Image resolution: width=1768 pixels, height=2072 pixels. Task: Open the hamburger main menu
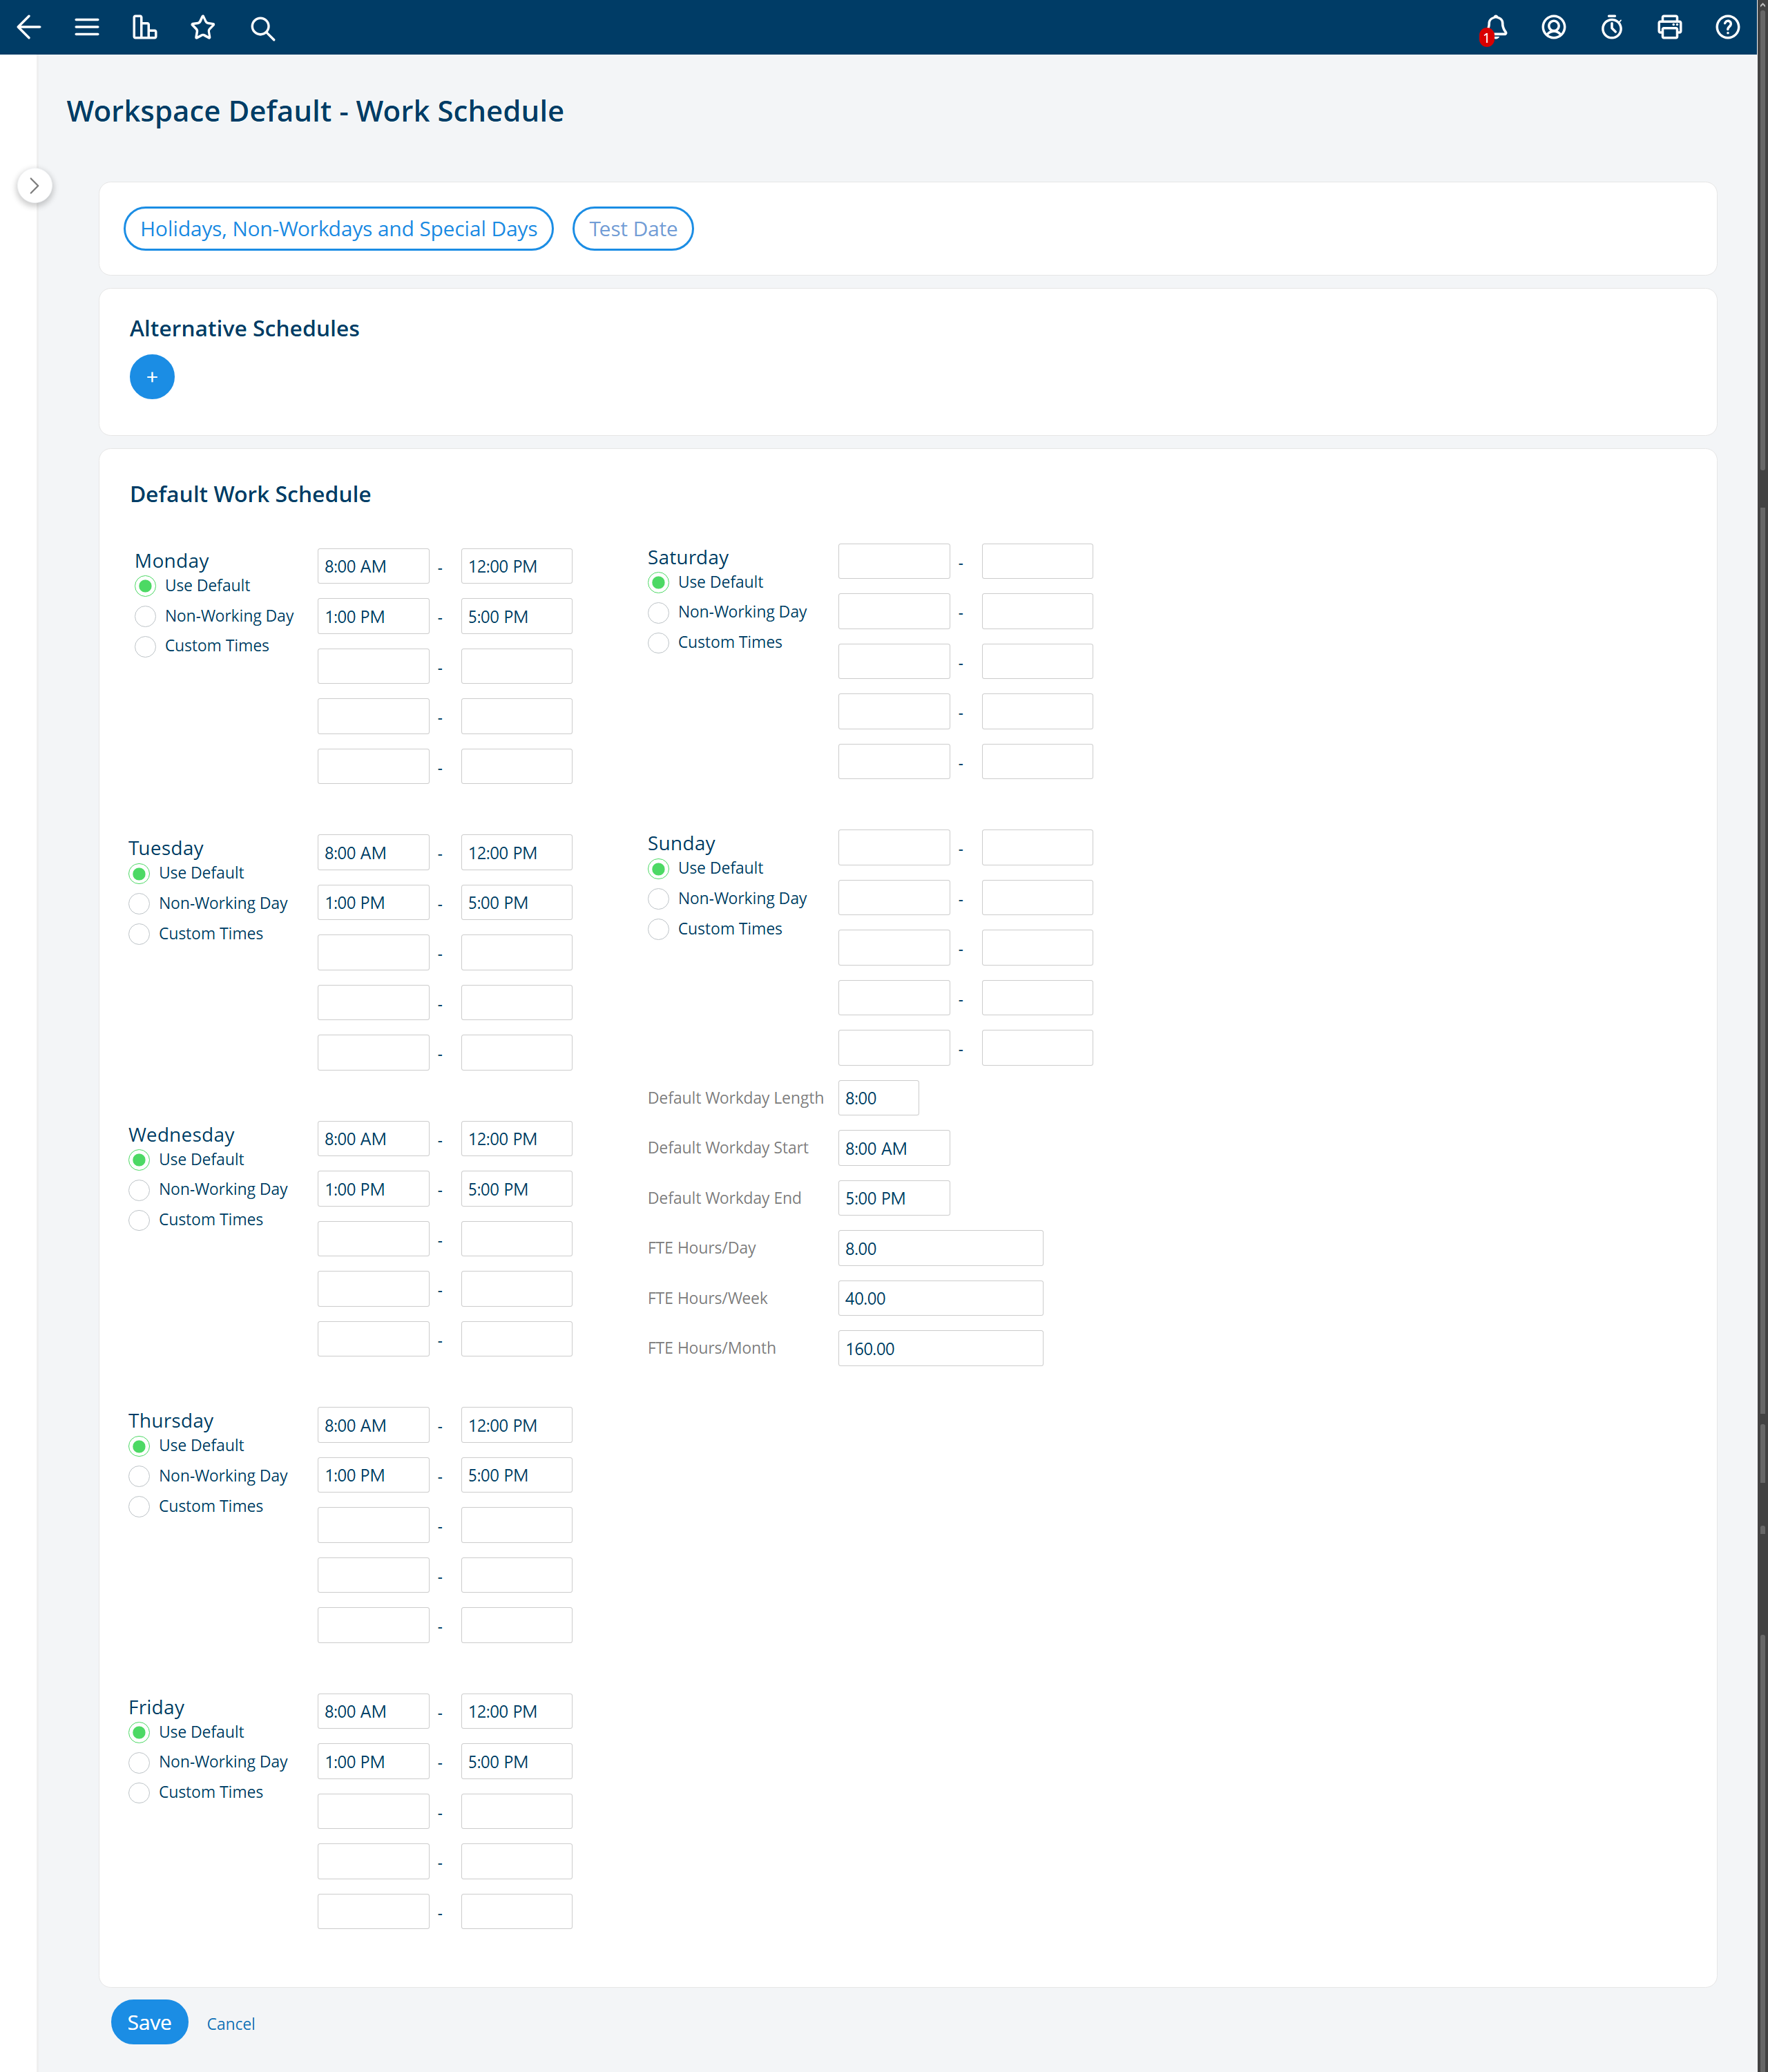(87, 27)
